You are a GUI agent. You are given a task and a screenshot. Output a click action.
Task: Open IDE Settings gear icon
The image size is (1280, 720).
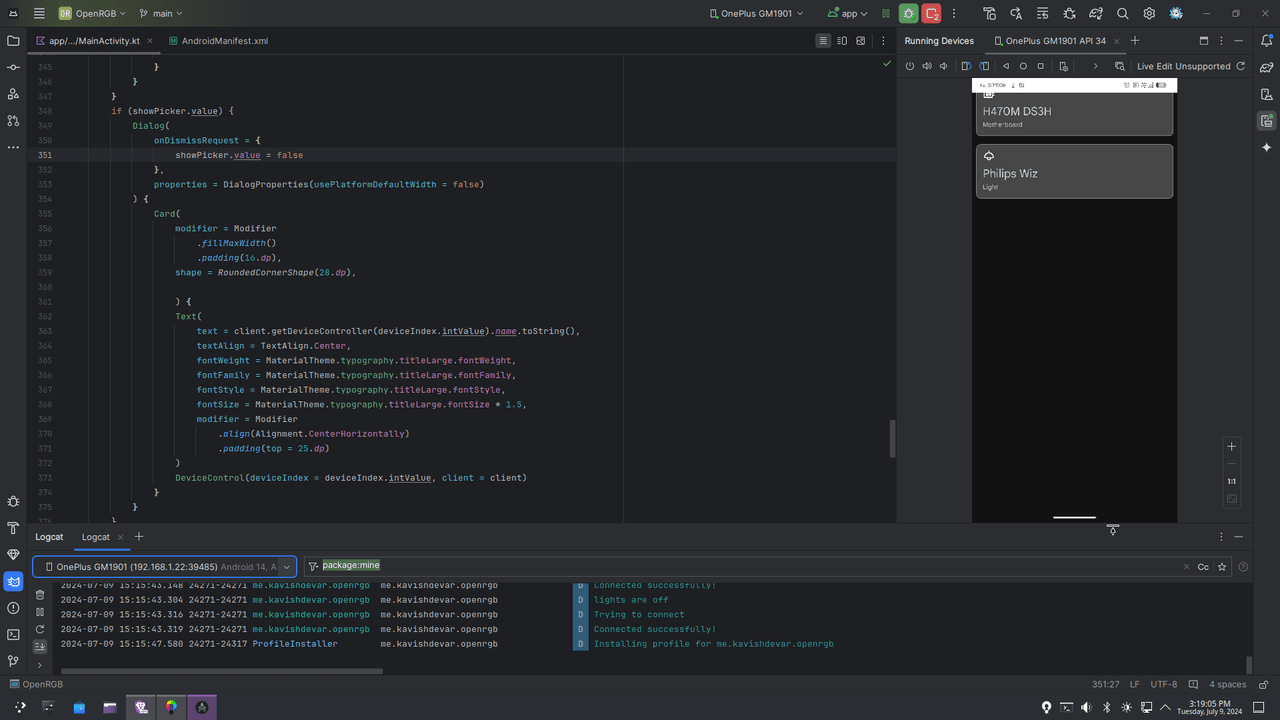pos(1149,14)
